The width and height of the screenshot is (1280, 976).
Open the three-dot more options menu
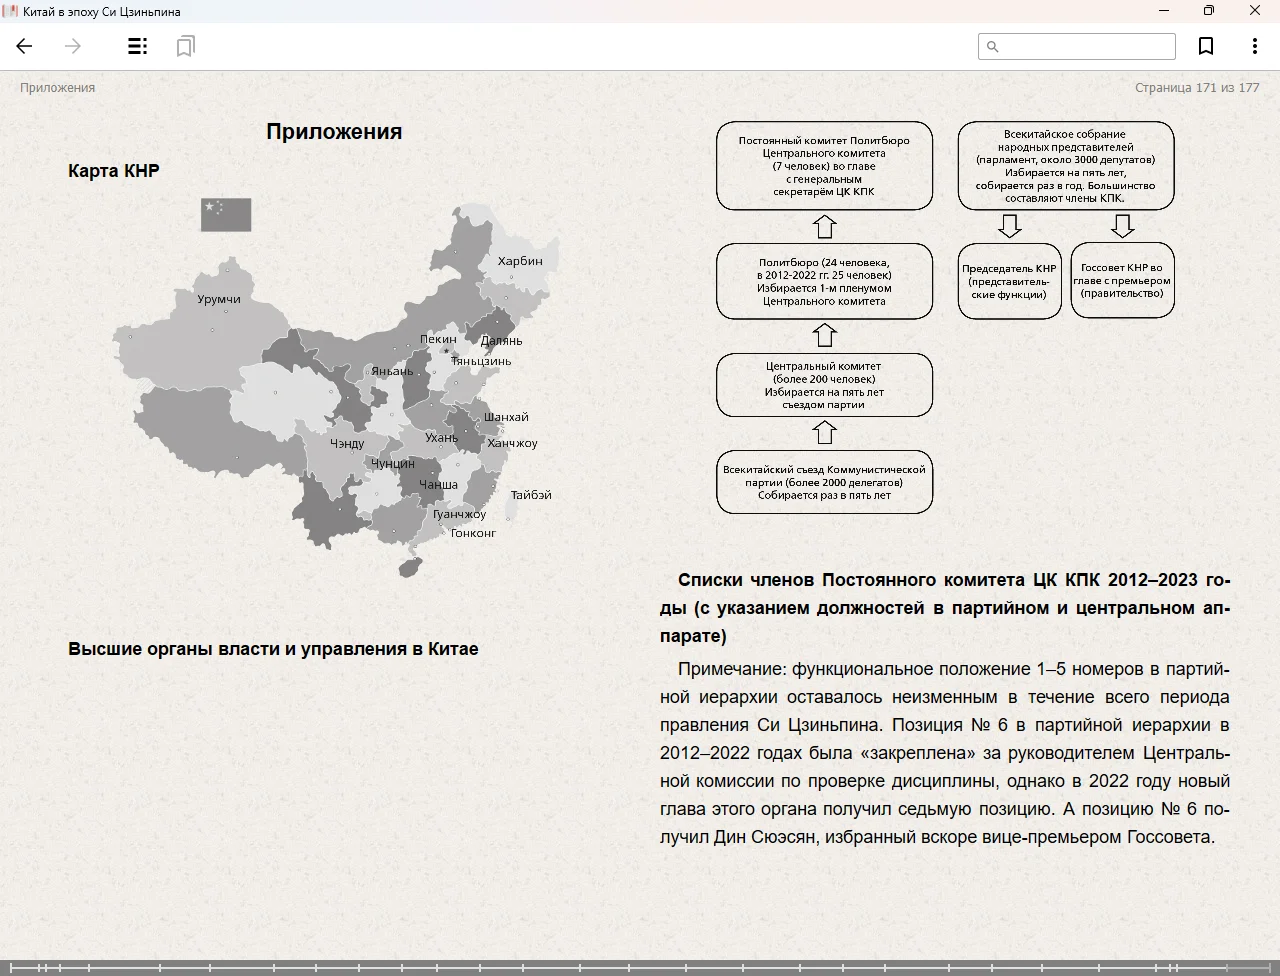[1254, 46]
